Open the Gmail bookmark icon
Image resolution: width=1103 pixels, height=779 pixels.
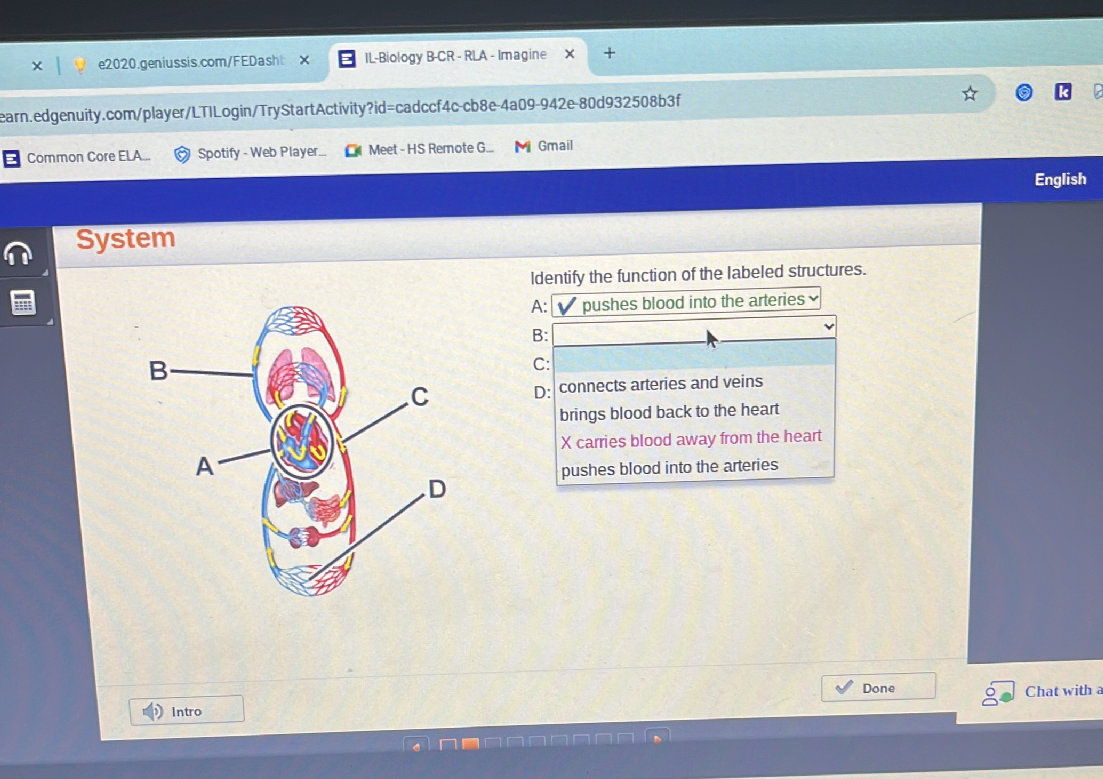[x=523, y=146]
